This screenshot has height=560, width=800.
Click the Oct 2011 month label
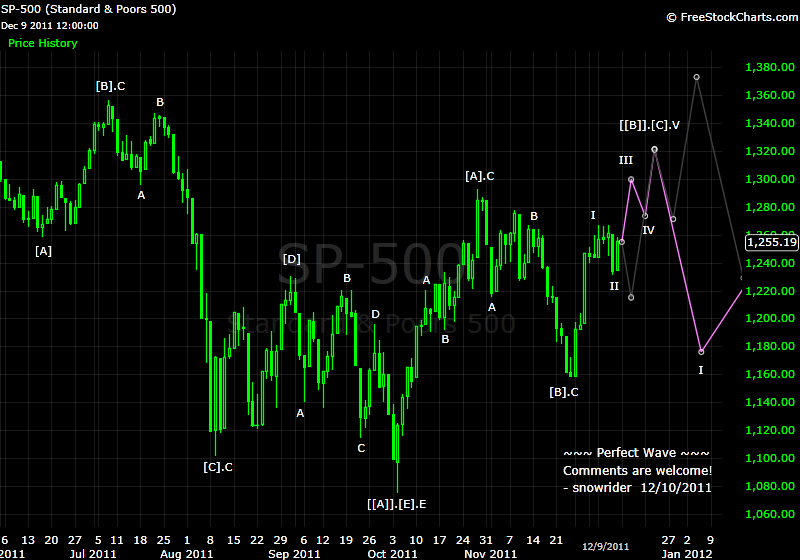pyautogui.click(x=392, y=554)
